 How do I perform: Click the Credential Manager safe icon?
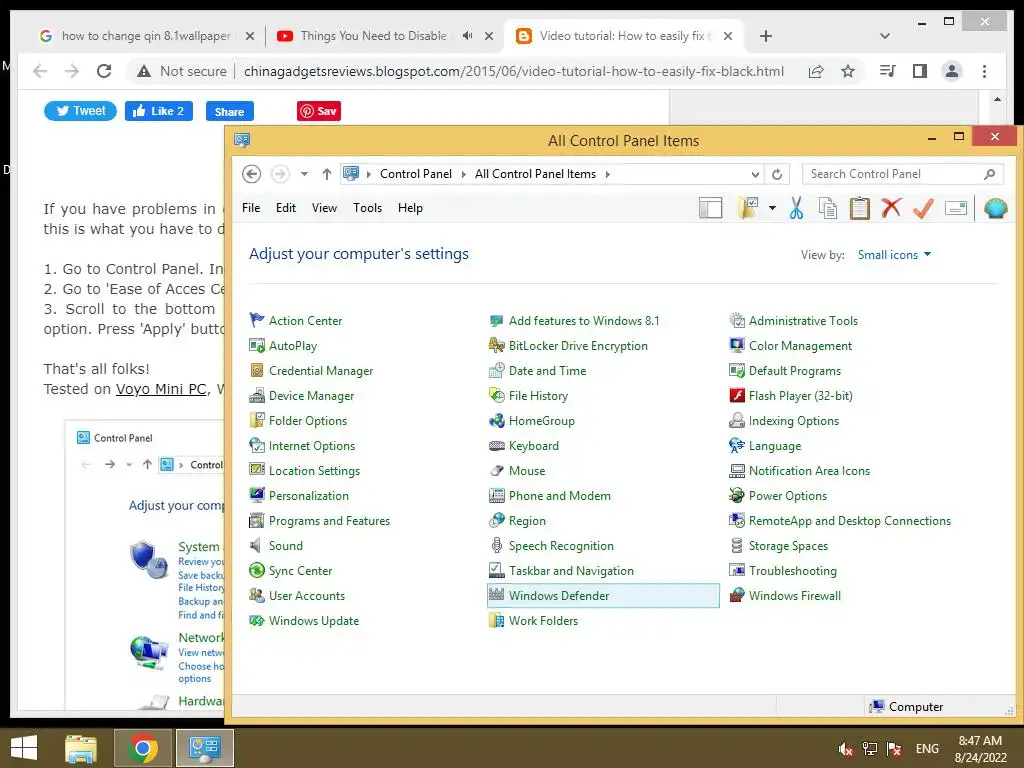257,370
